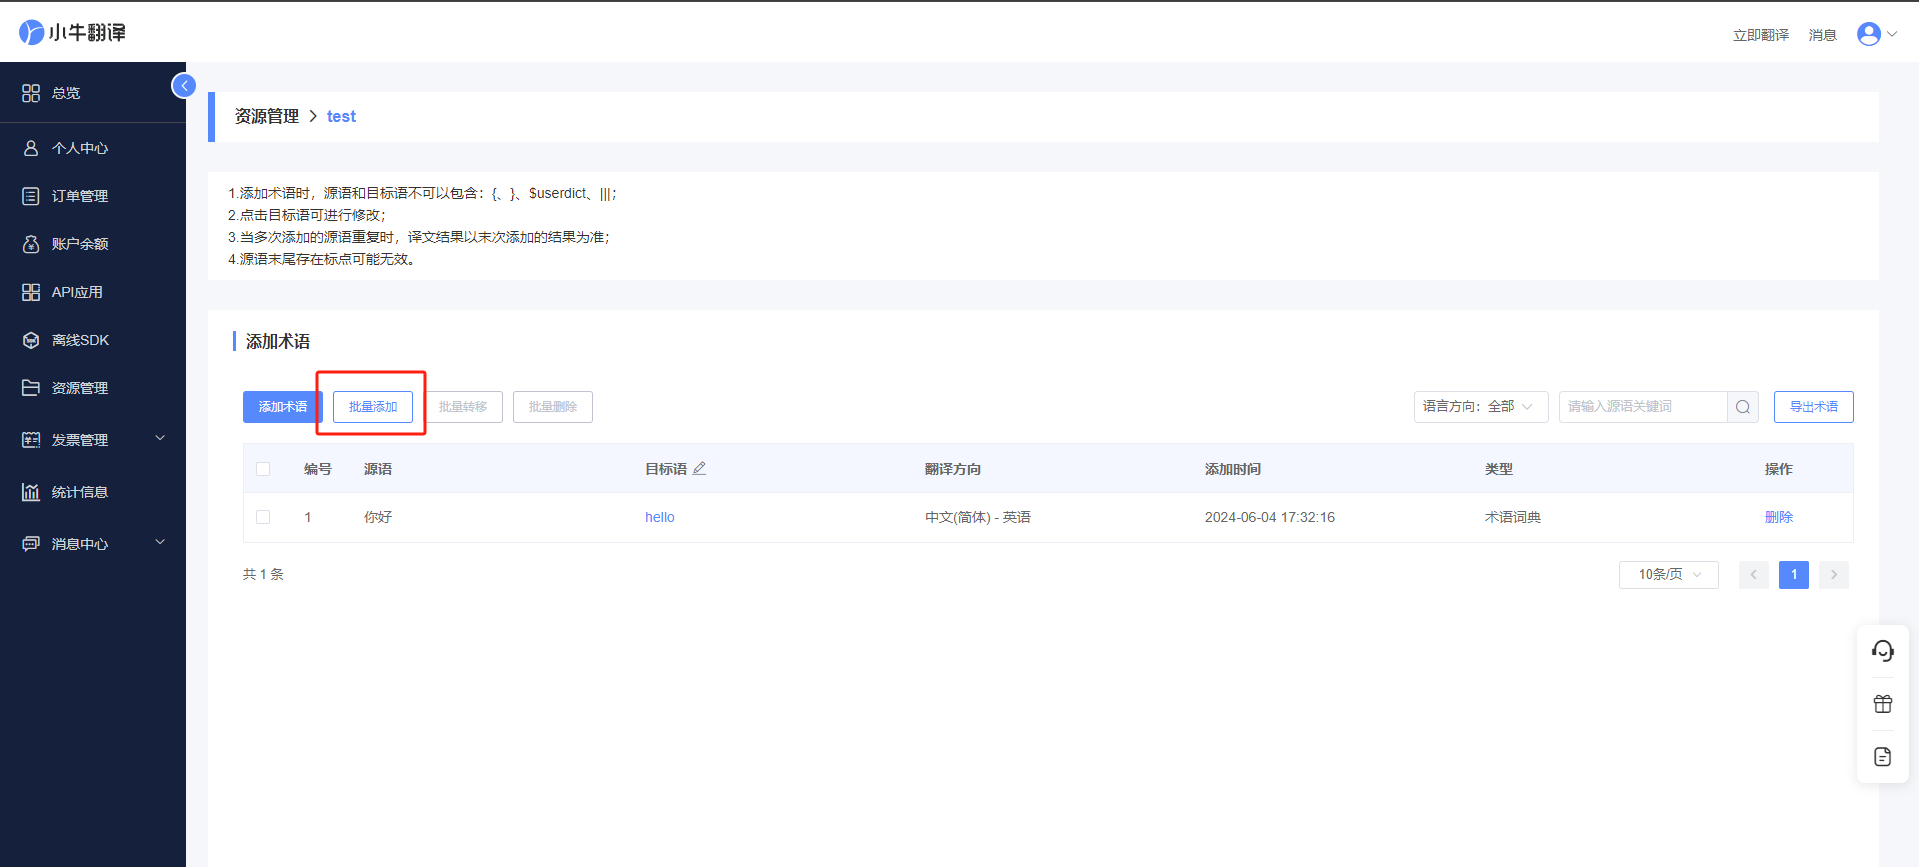Expand the 消息中心 sidebar menu
The width and height of the screenshot is (1919, 867).
coord(93,543)
